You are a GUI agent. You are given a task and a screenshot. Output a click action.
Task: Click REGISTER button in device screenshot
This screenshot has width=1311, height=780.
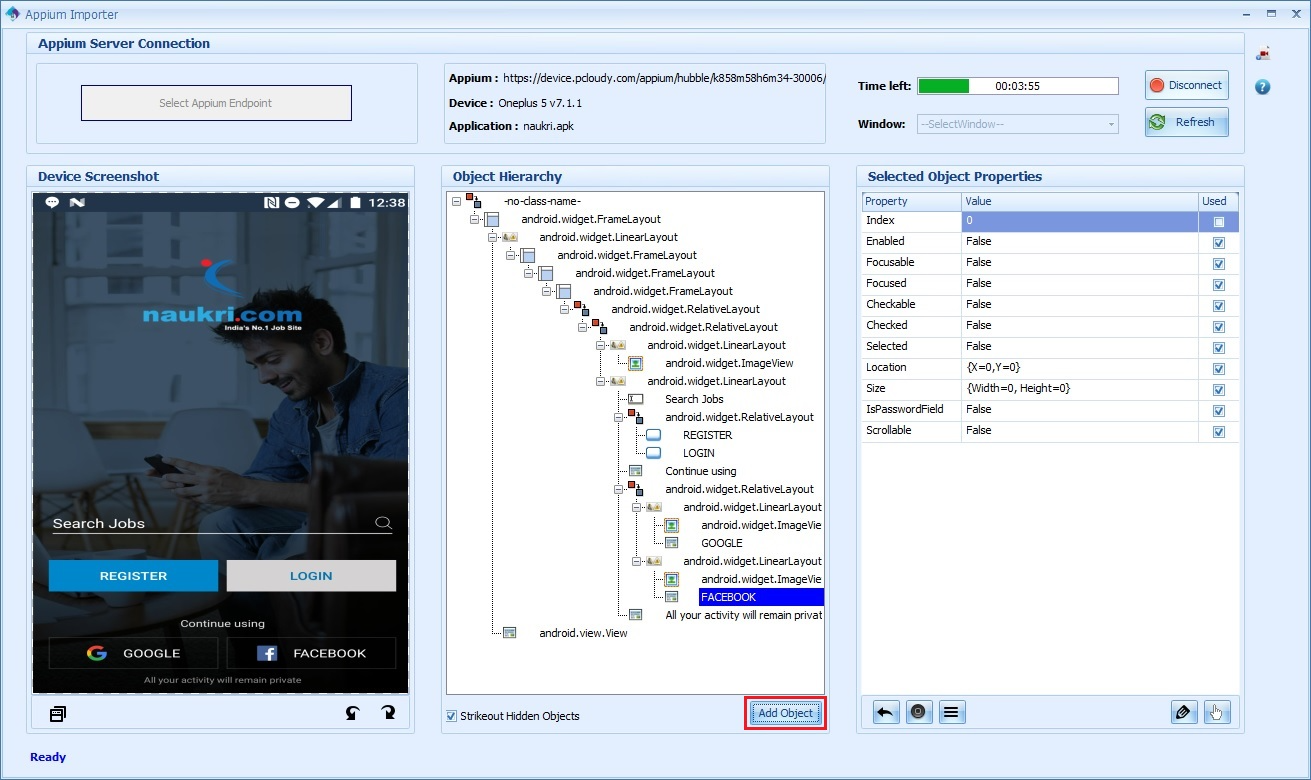(133, 576)
